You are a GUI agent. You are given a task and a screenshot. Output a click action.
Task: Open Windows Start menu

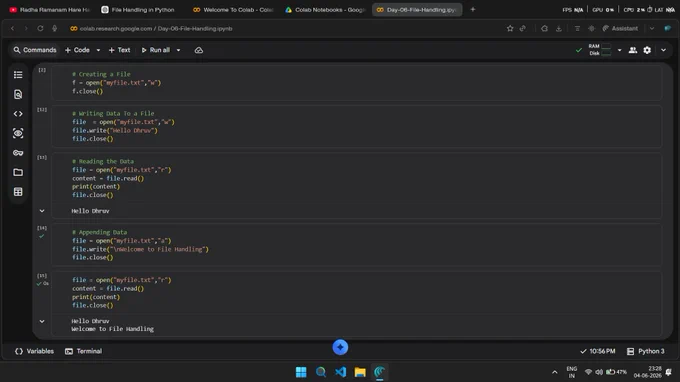point(301,372)
